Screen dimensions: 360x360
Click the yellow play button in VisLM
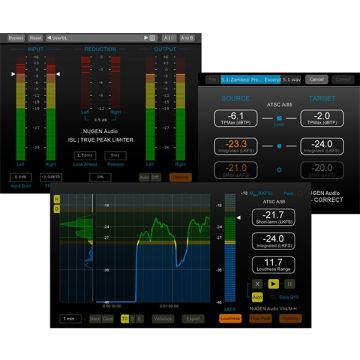[x=273, y=284]
